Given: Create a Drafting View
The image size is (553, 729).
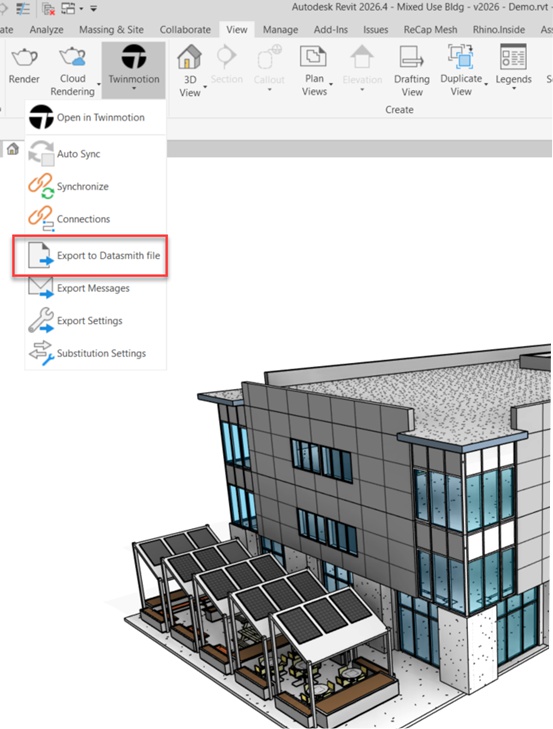Looking at the screenshot, I should click(x=412, y=70).
